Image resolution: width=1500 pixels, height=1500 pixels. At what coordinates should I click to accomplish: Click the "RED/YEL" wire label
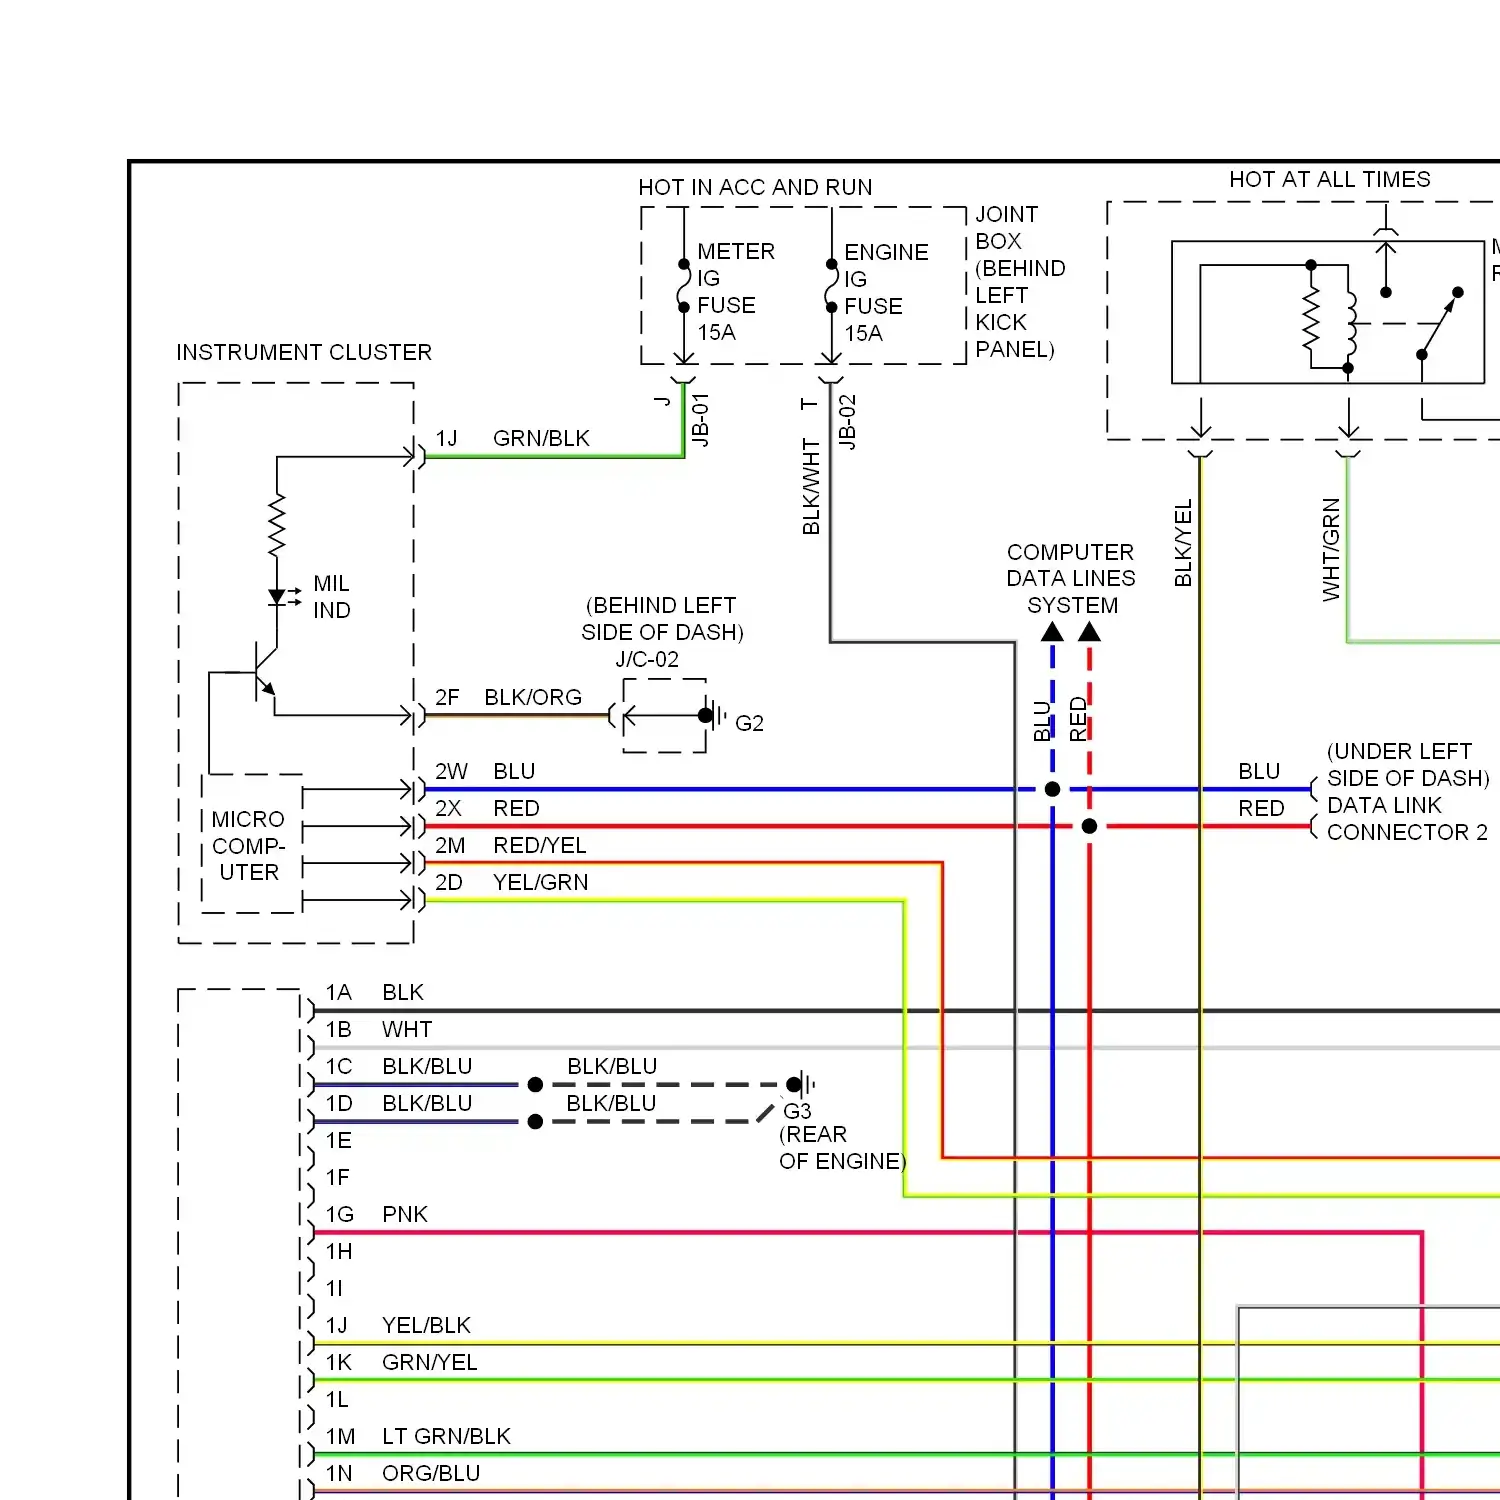coord(540,845)
